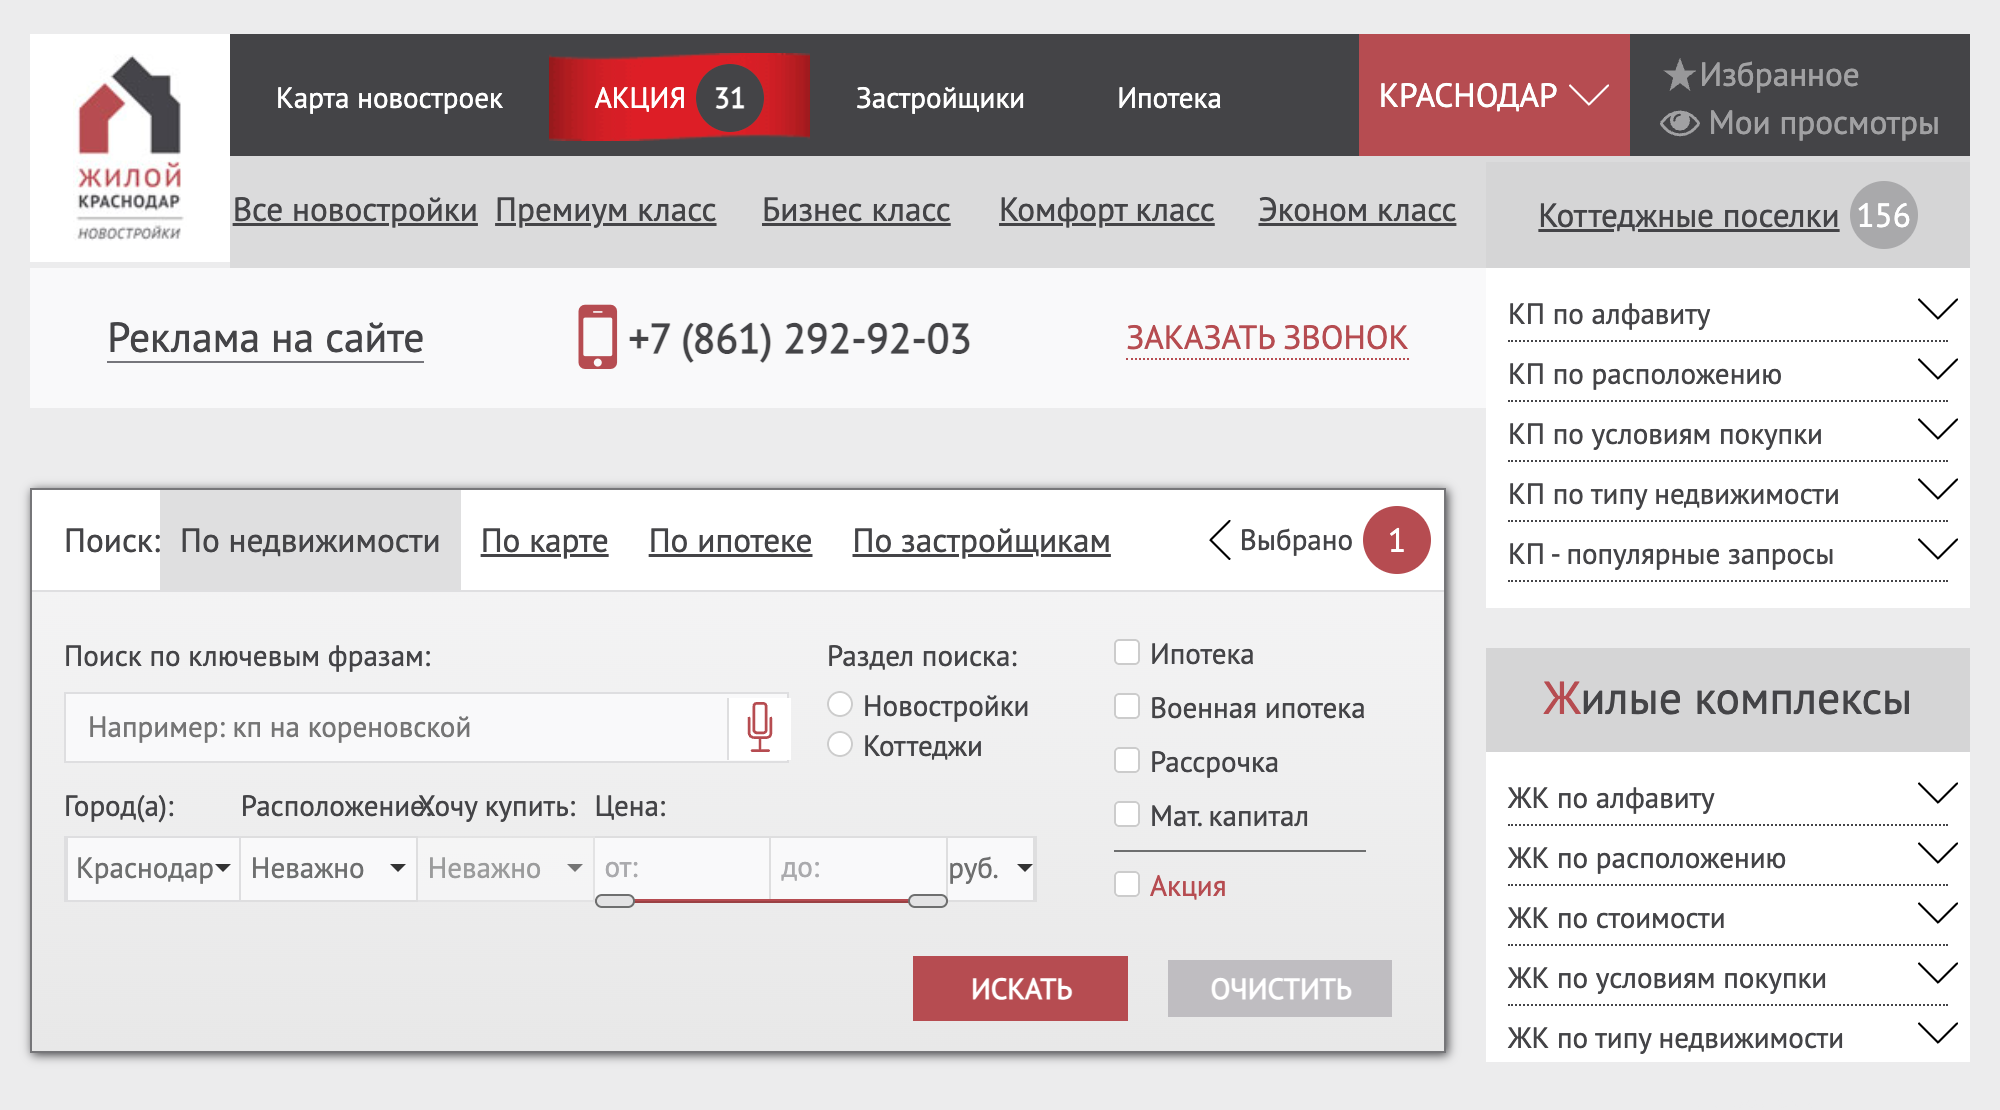Viewport: 2000px width, 1110px height.
Task: Click the microphone voice search icon
Action: click(x=760, y=727)
